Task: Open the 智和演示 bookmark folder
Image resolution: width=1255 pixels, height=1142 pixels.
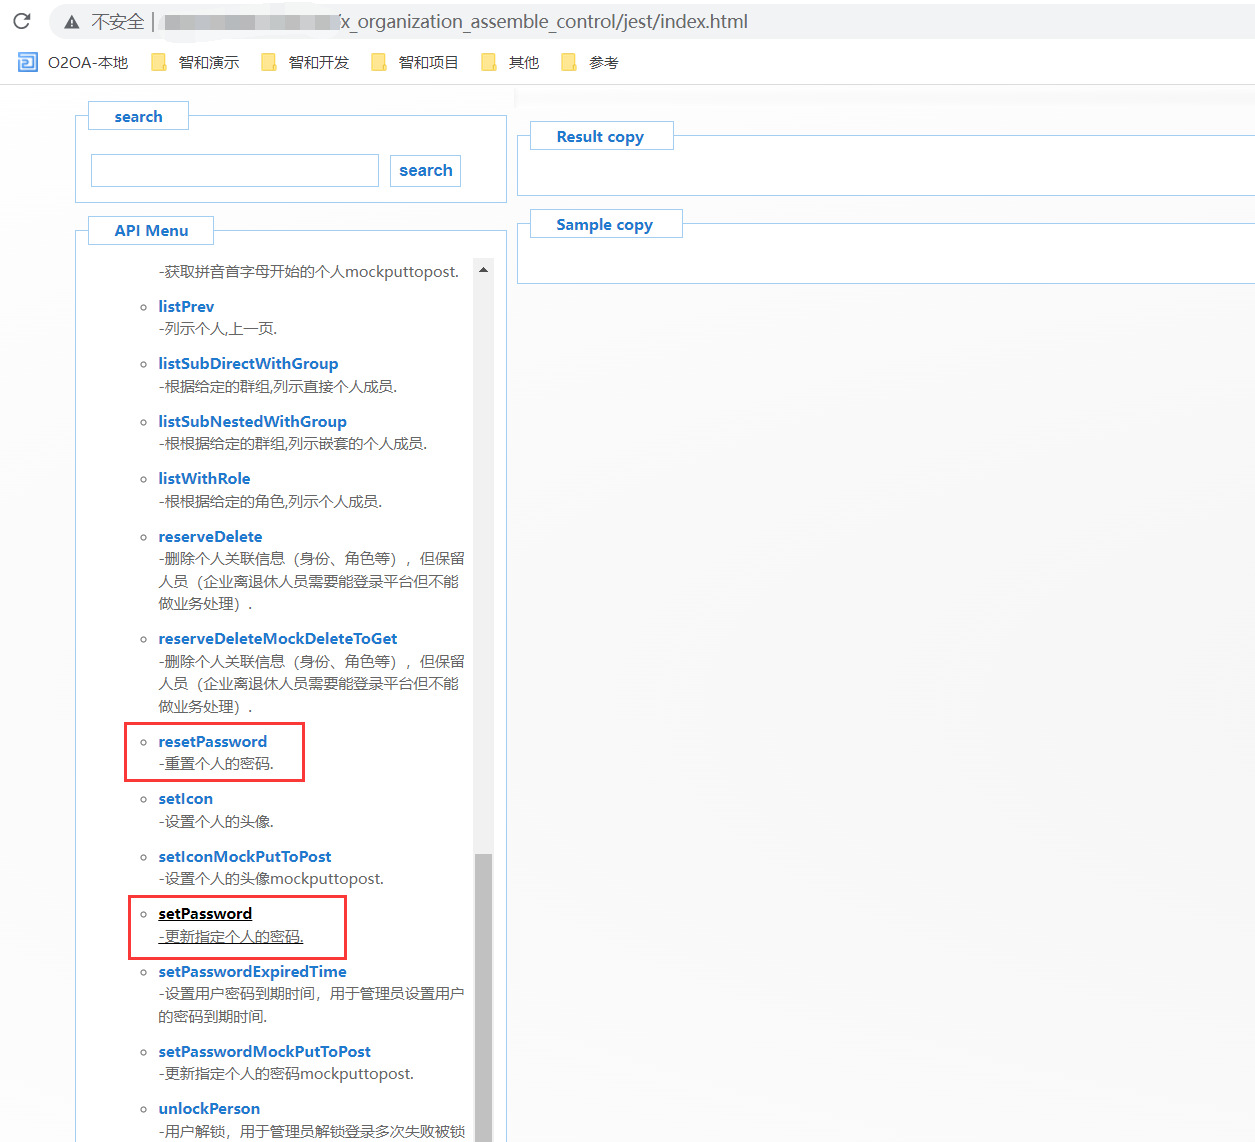Action: coord(195,62)
